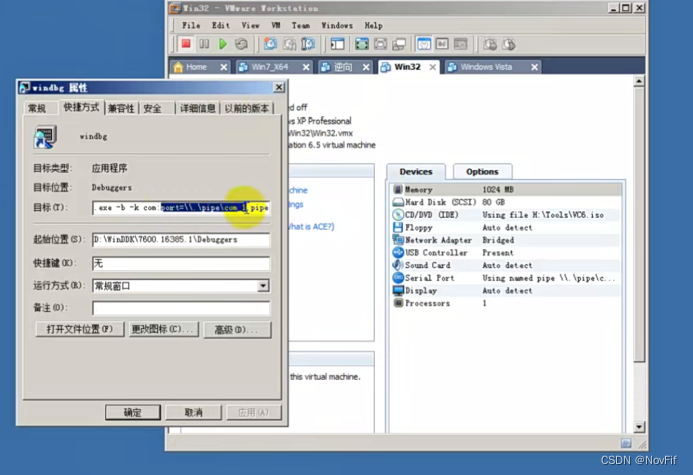Open the Windows menu

(x=337, y=26)
